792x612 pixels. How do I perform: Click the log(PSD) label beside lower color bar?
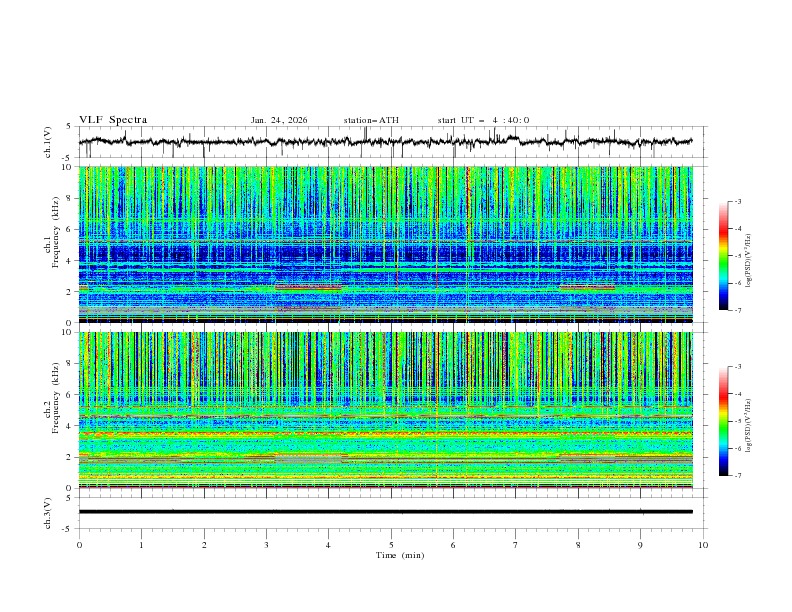click(748, 423)
